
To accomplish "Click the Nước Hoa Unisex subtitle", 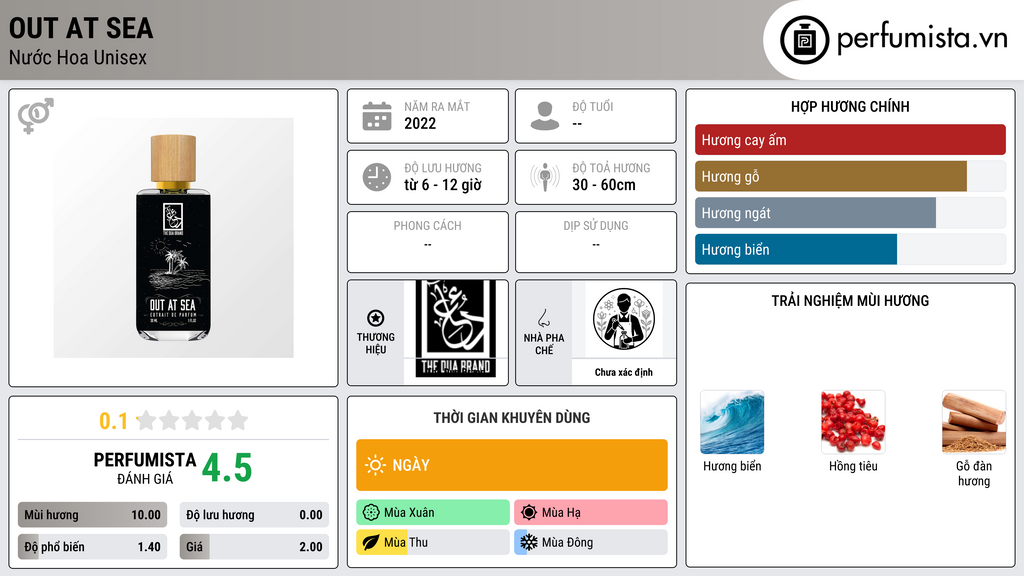I will [x=78, y=57].
